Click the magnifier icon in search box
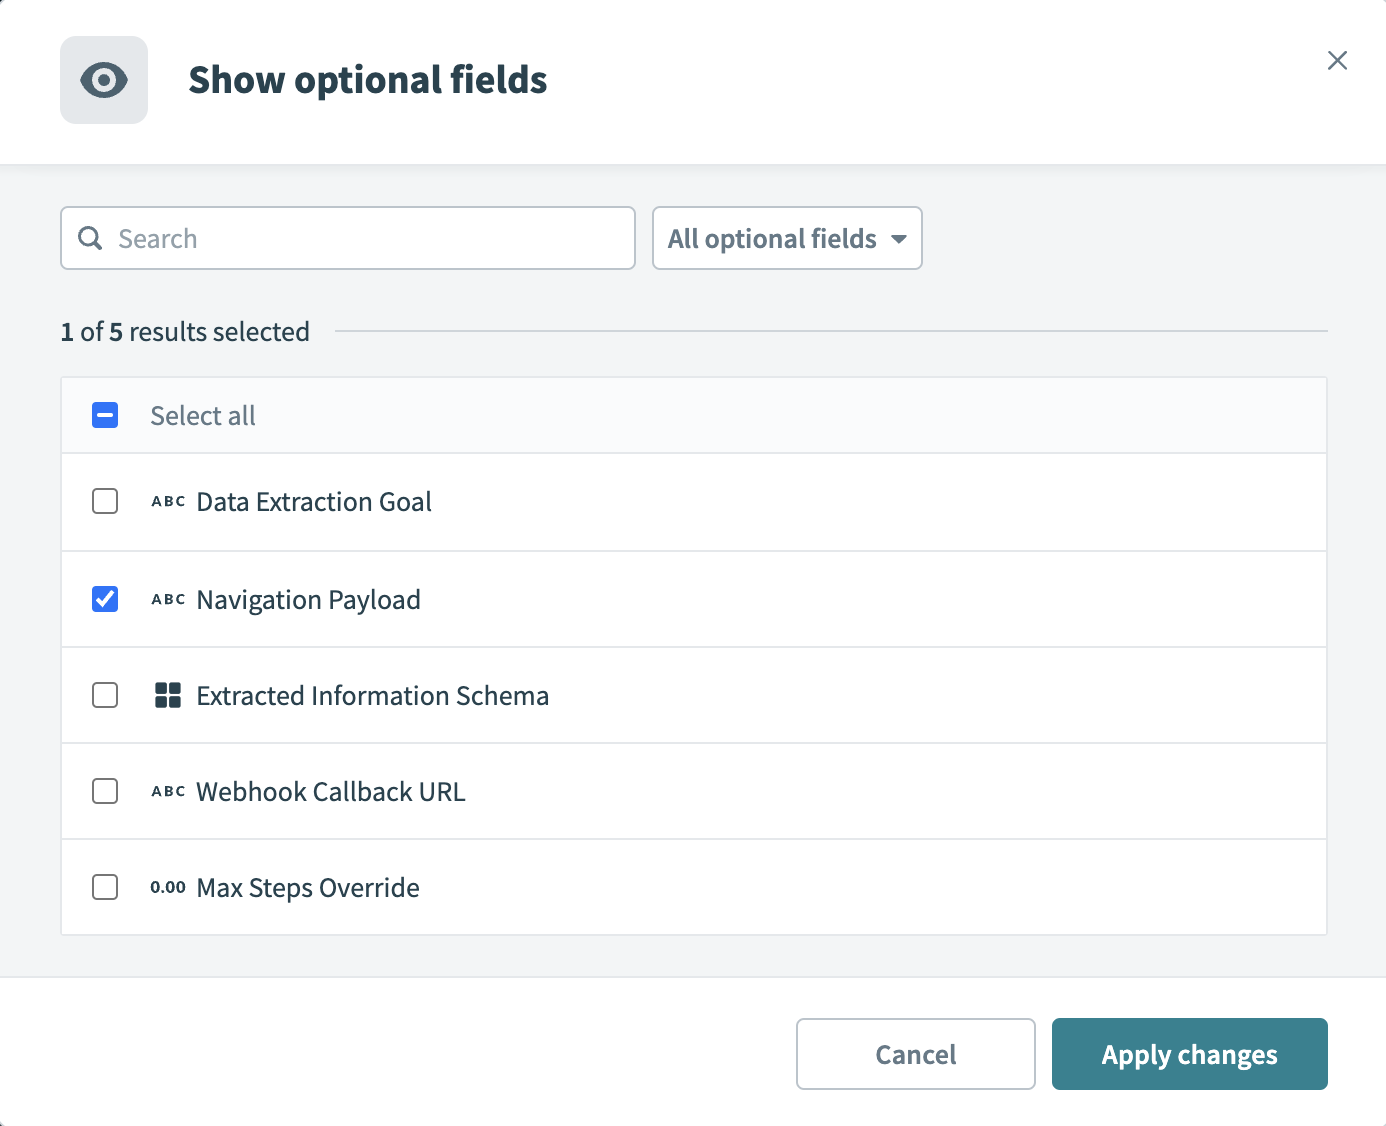Viewport: 1386px width, 1126px height. (x=90, y=238)
